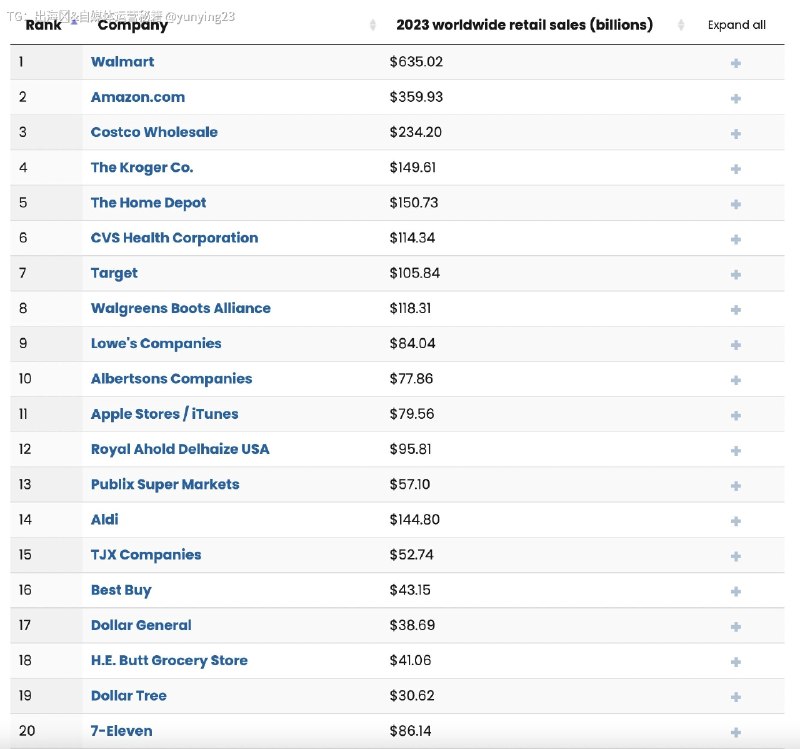Open H.E. Butt Grocery Store link
800x749 pixels.
(x=169, y=660)
